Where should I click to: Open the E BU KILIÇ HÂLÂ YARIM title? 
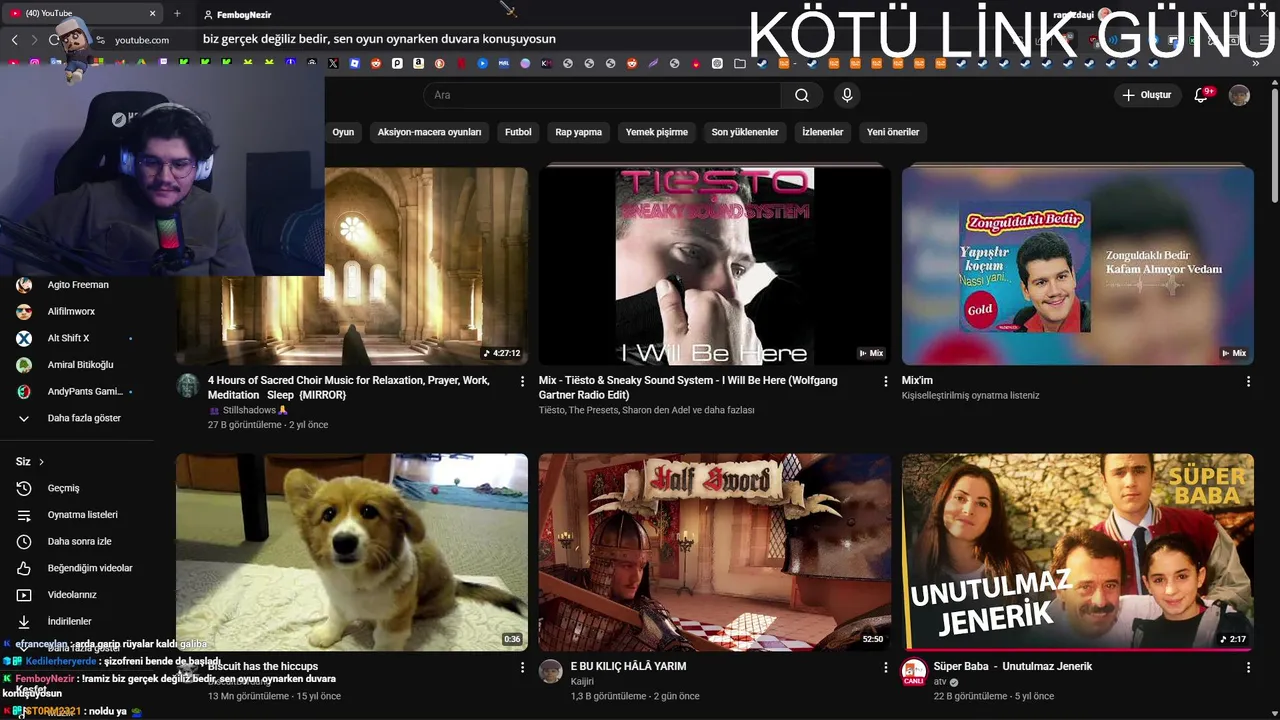click(x=628, y=666)
